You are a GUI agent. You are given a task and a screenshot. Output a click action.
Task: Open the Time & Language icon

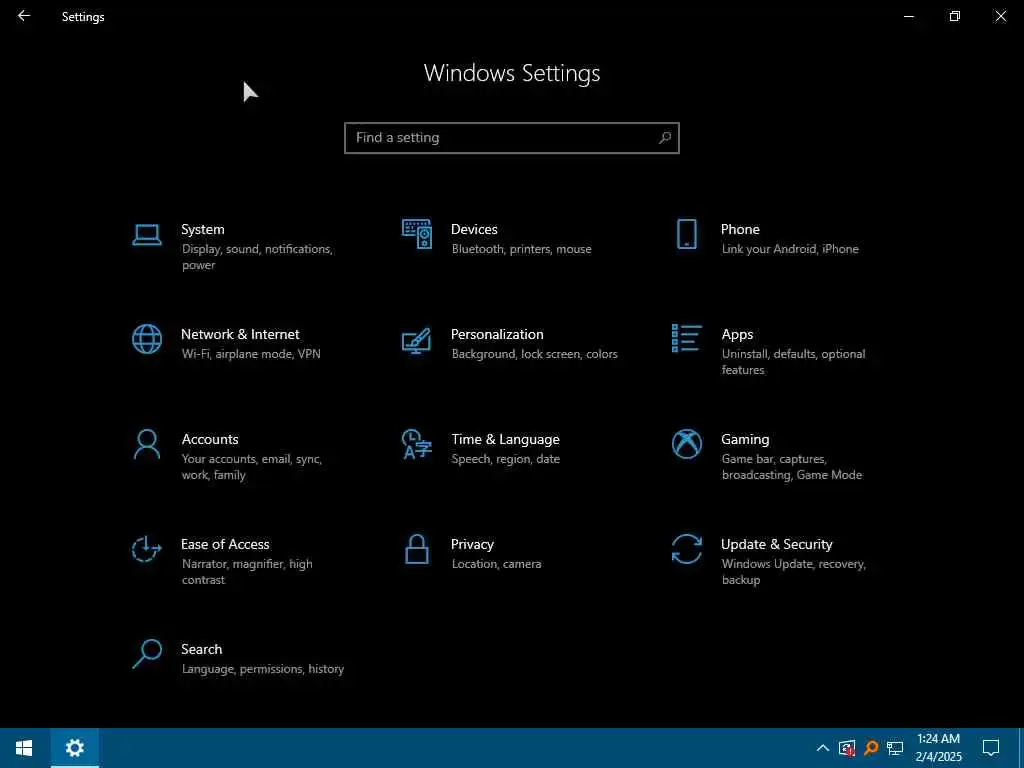point(417,444)
